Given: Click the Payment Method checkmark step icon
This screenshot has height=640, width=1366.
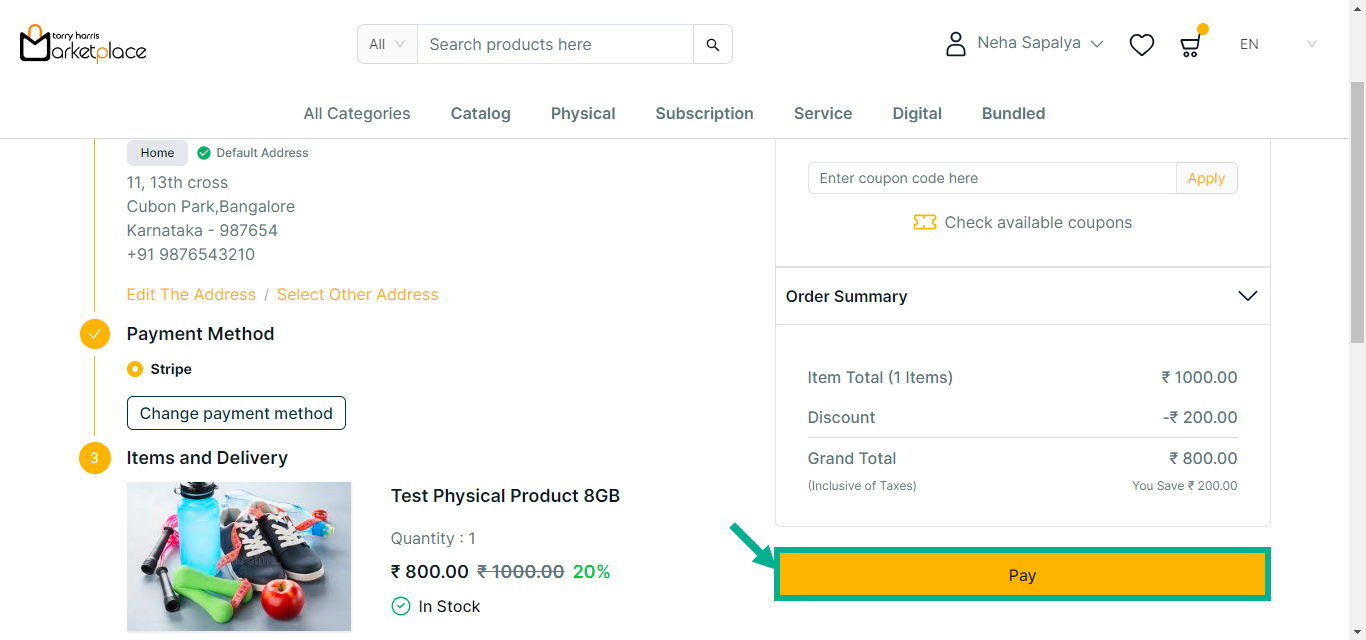Looking at the screenshot, I should coord(95,334).
